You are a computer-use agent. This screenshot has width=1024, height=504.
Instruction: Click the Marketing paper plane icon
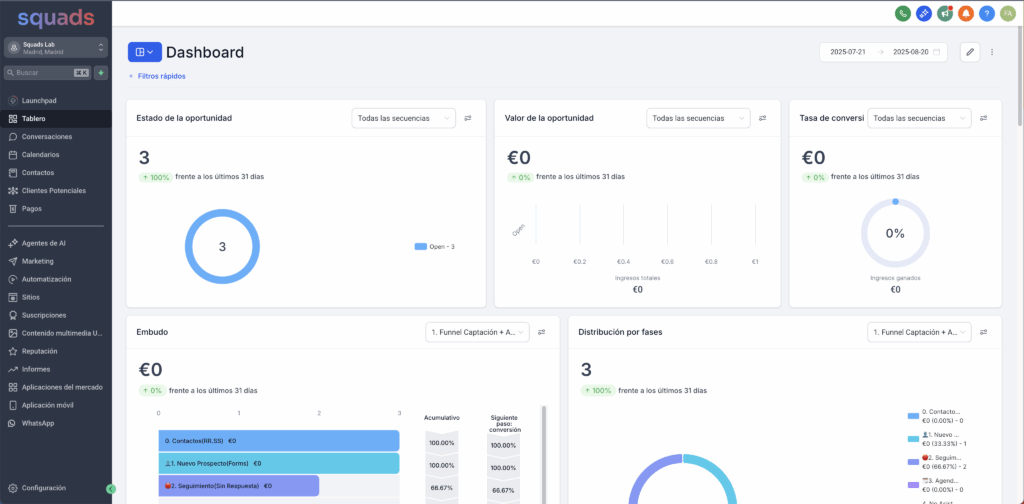tap(13, 261)
